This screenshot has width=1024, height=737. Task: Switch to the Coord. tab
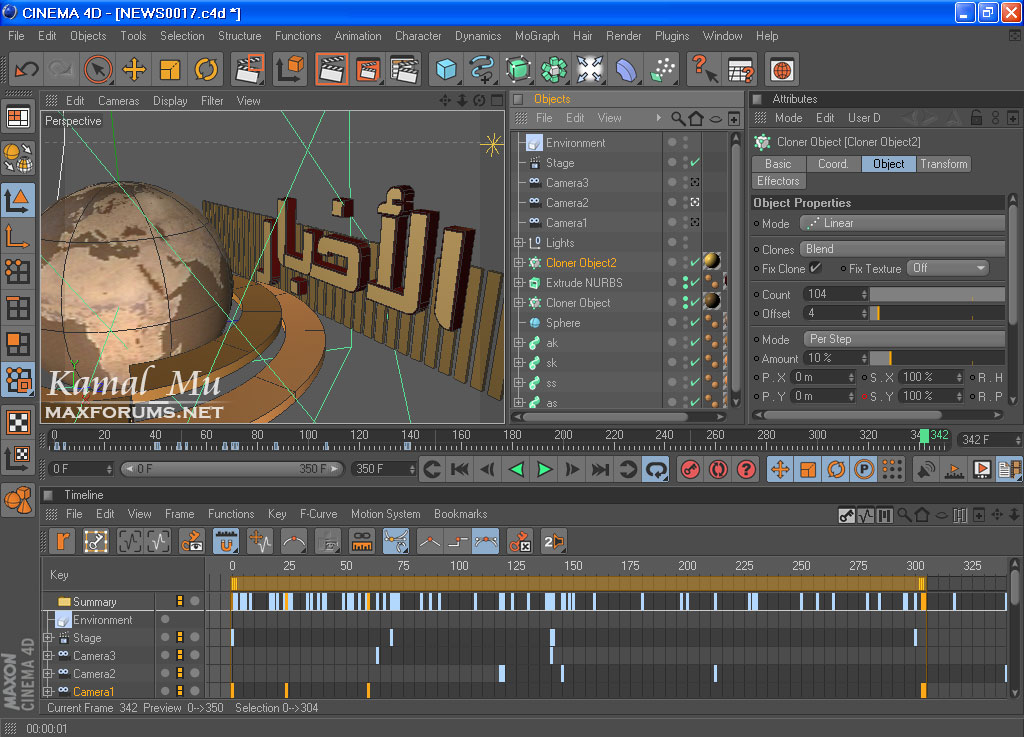pos(833,164)
